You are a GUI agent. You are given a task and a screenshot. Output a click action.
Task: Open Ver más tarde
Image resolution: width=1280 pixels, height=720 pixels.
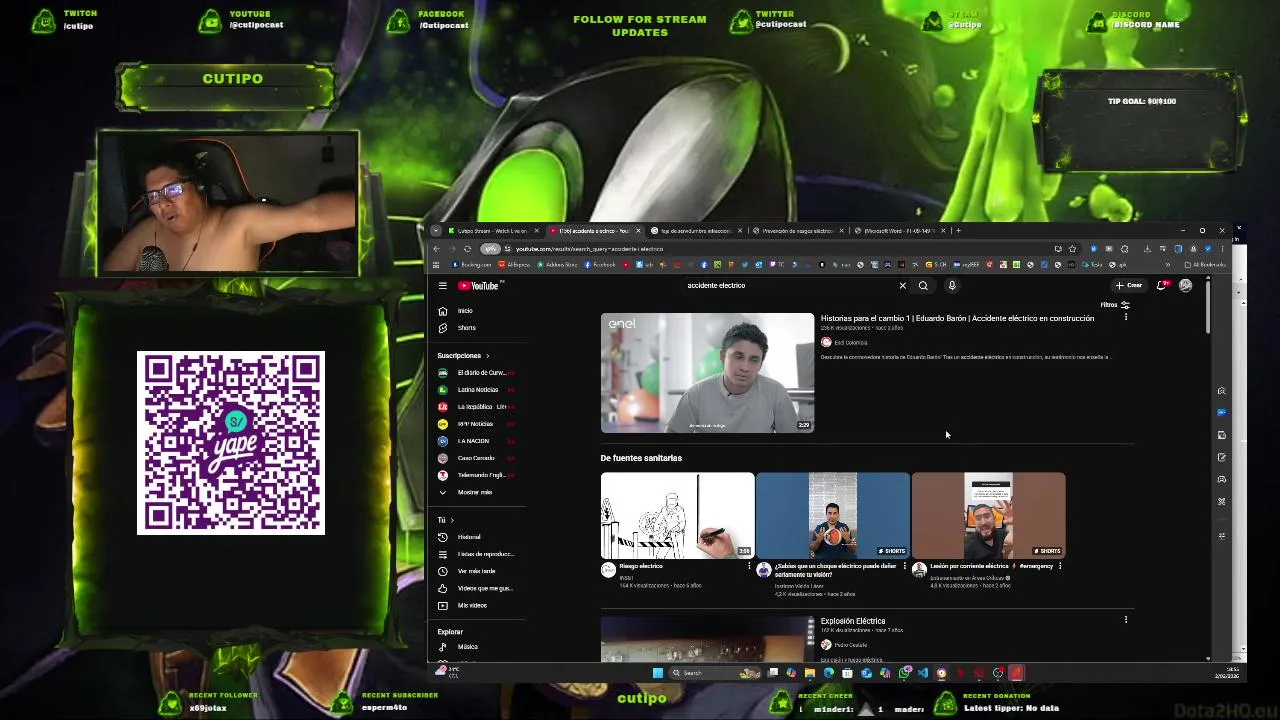coord(477,571)
